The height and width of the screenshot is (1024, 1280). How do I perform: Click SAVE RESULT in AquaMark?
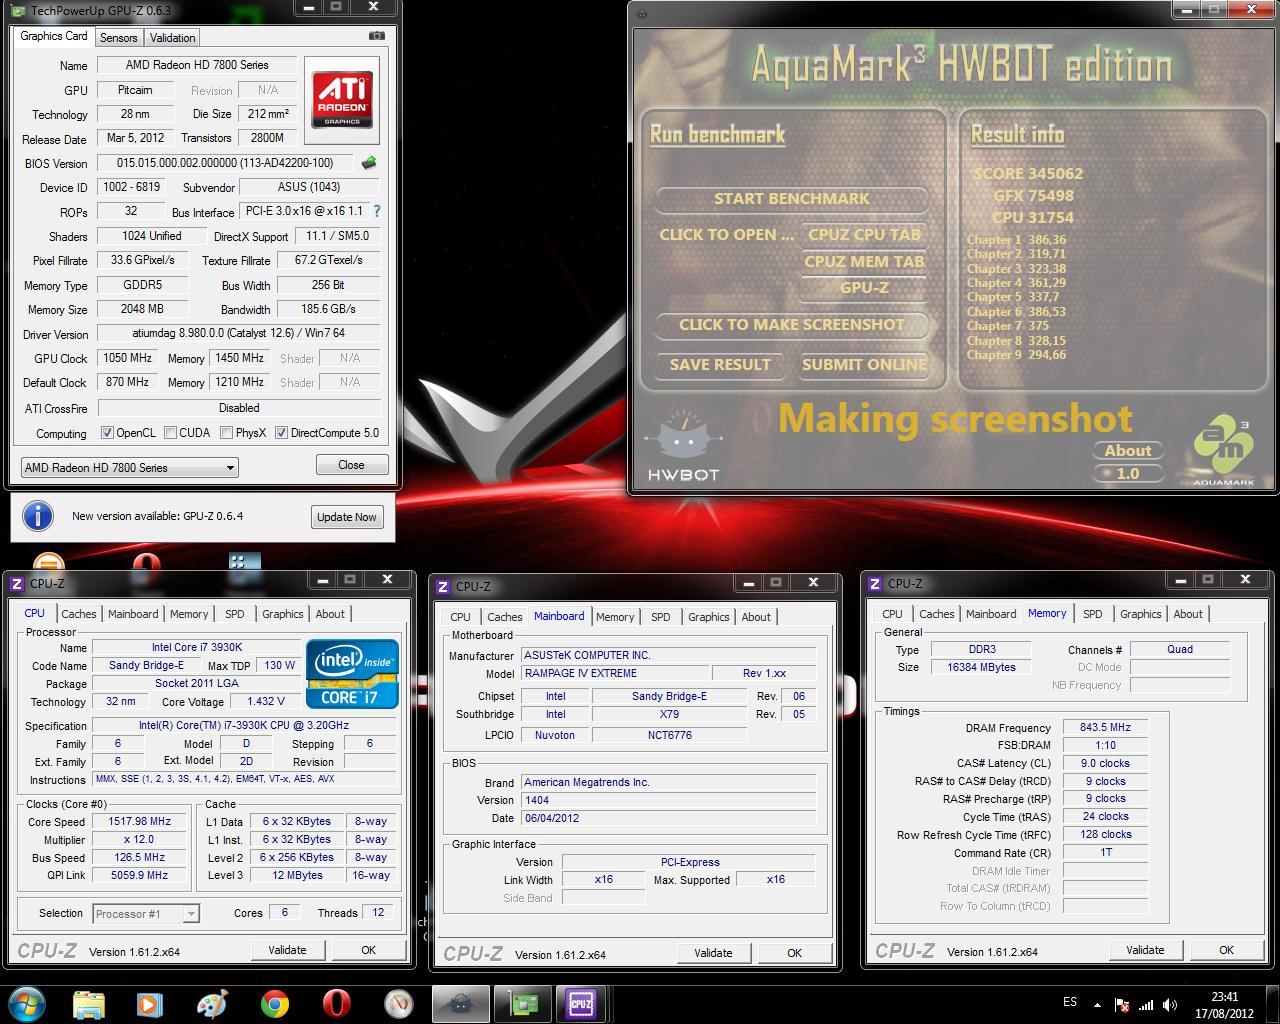[x=720, y=364]
